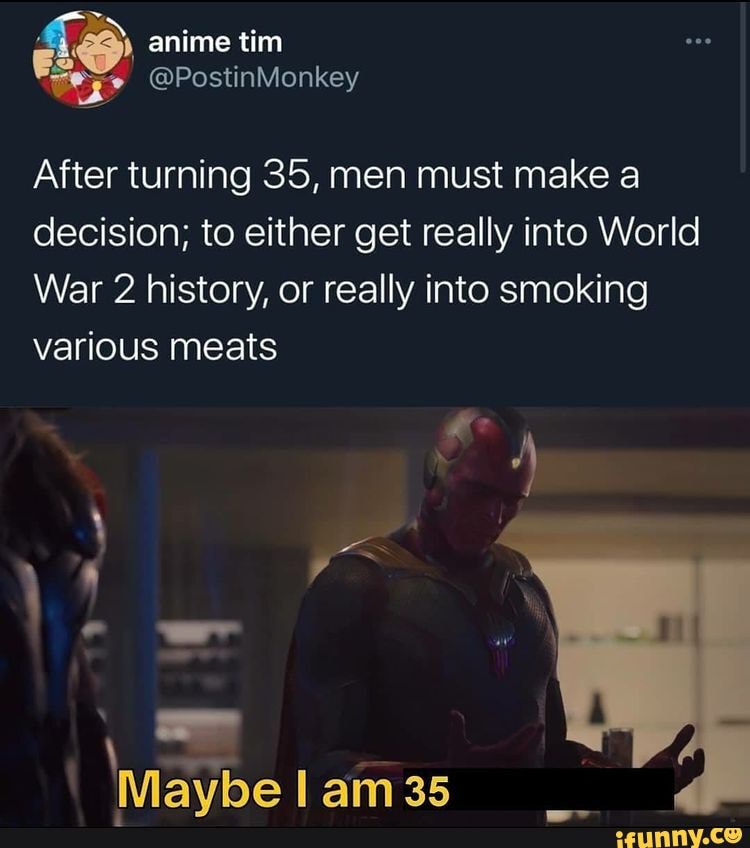Viewport: 750px width, 848px height.
Task: Open the attached movie still image
Action: (375, 617)
